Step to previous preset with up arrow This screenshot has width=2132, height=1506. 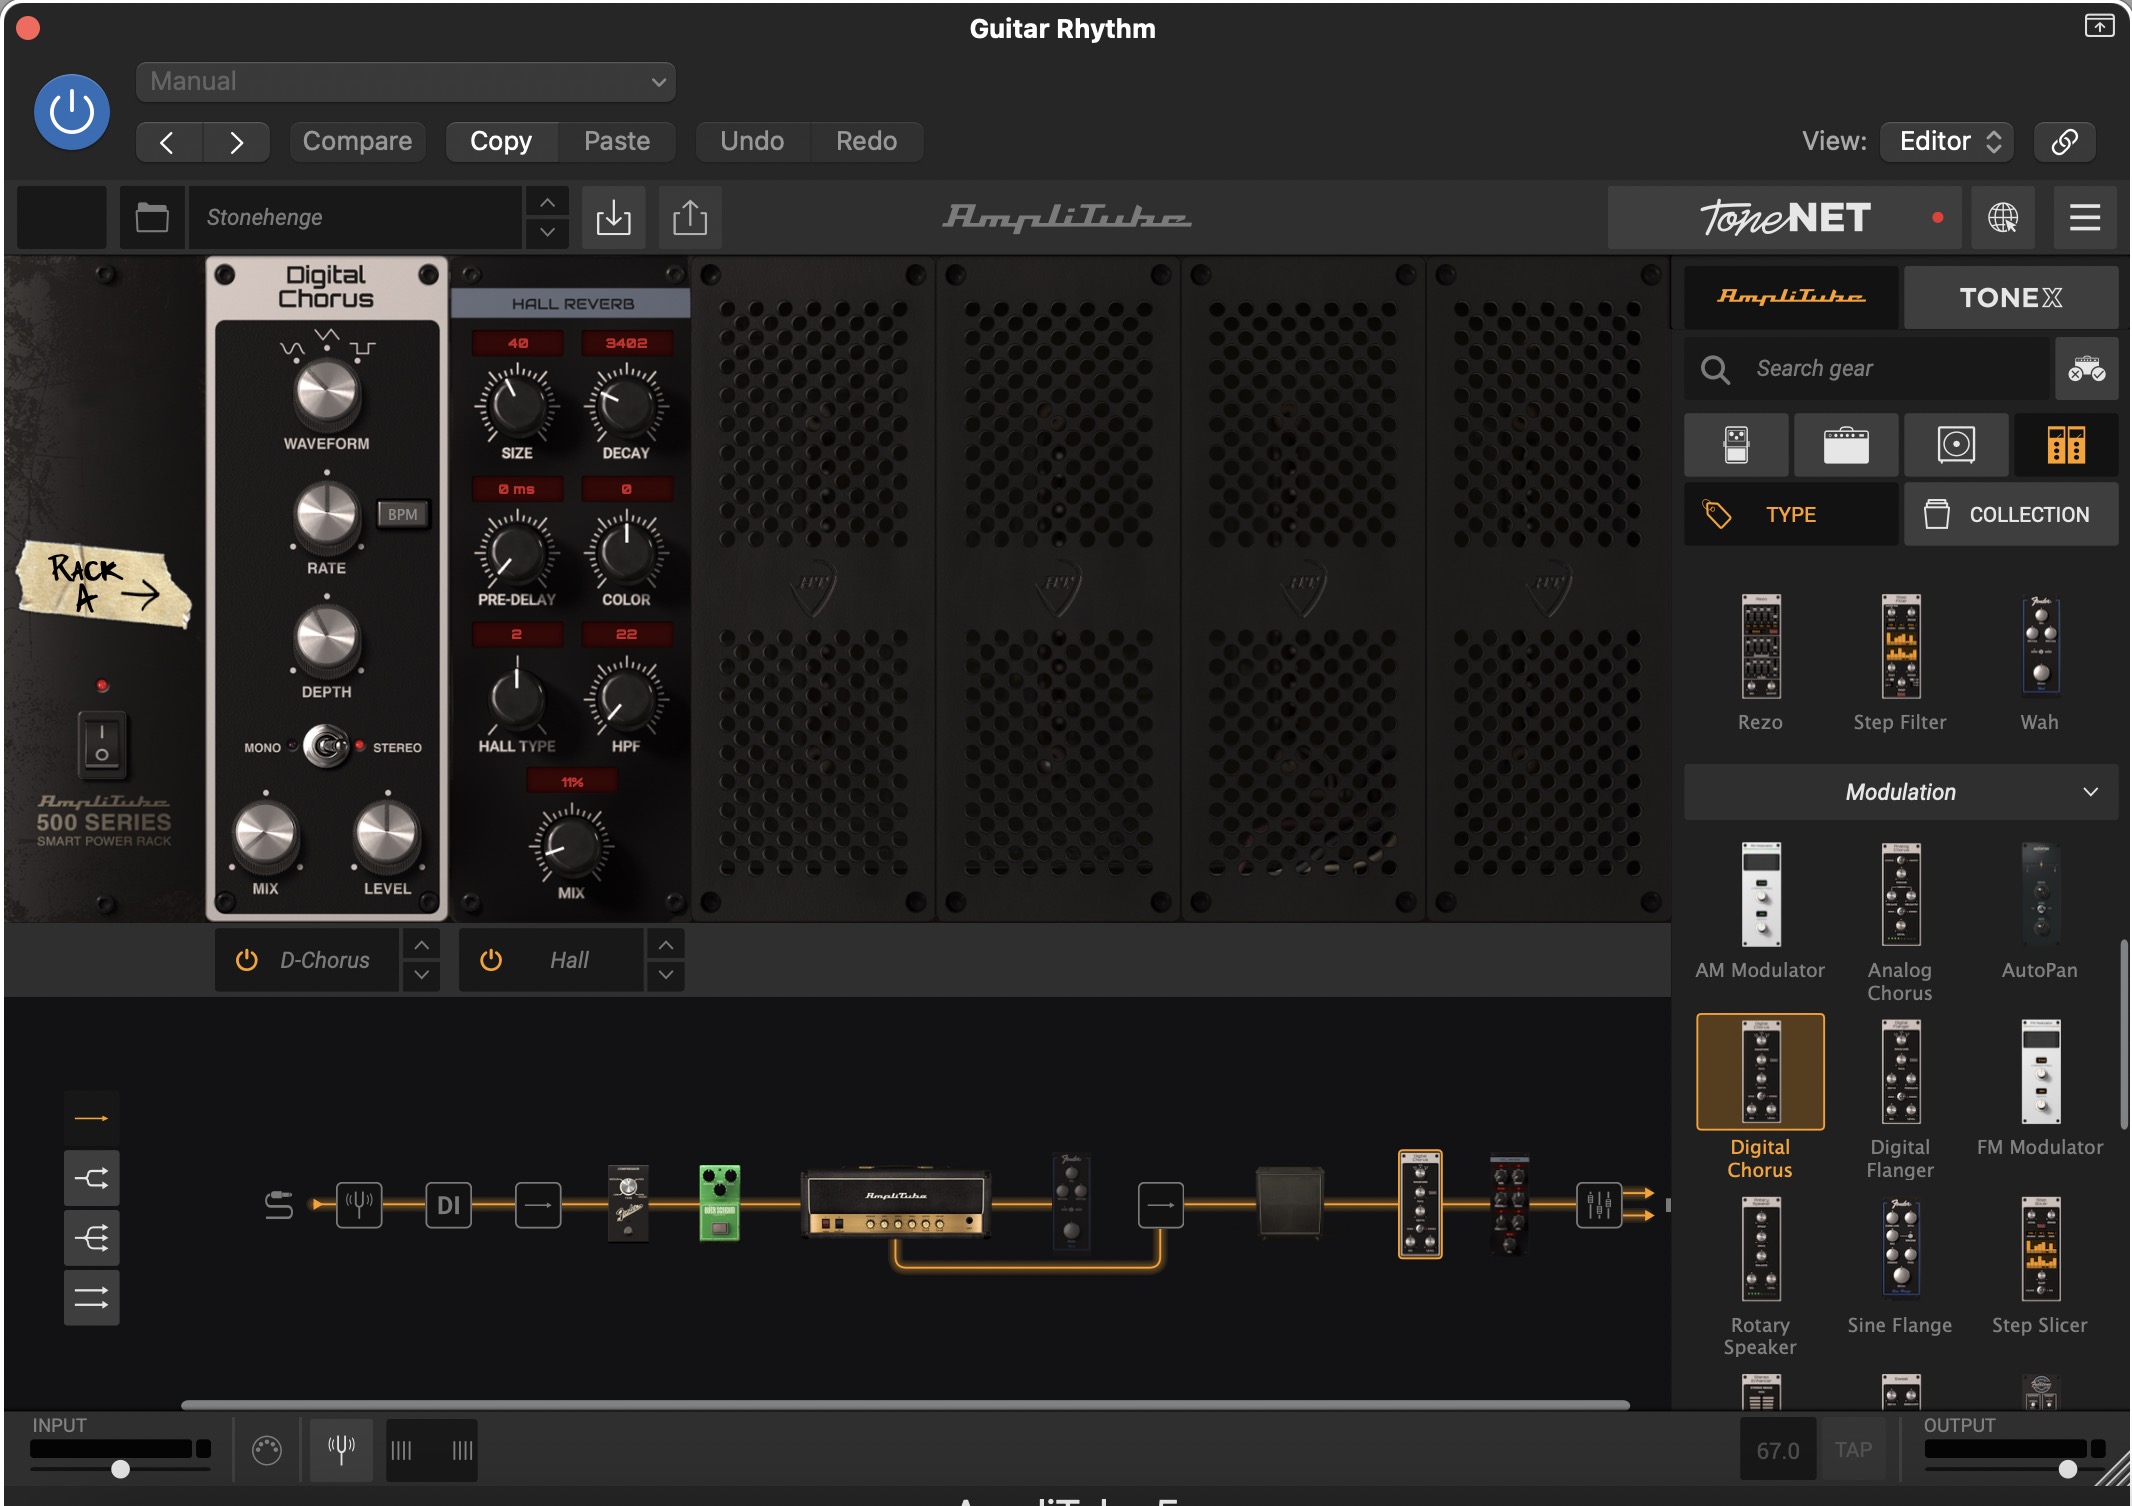coord(547,202)
